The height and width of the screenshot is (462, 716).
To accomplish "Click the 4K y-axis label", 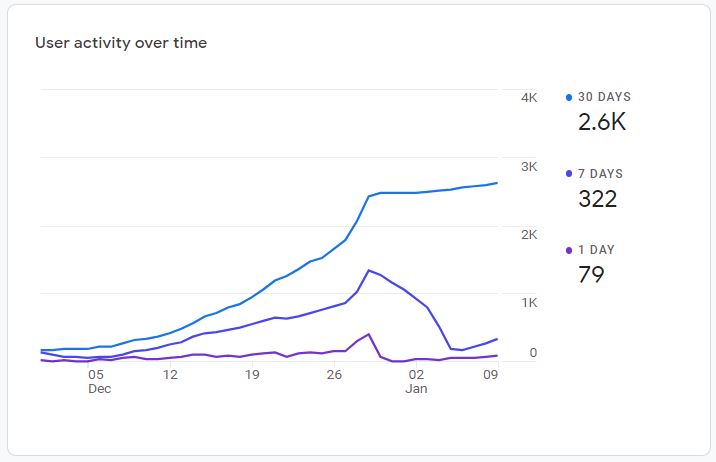I will (529, 98).
